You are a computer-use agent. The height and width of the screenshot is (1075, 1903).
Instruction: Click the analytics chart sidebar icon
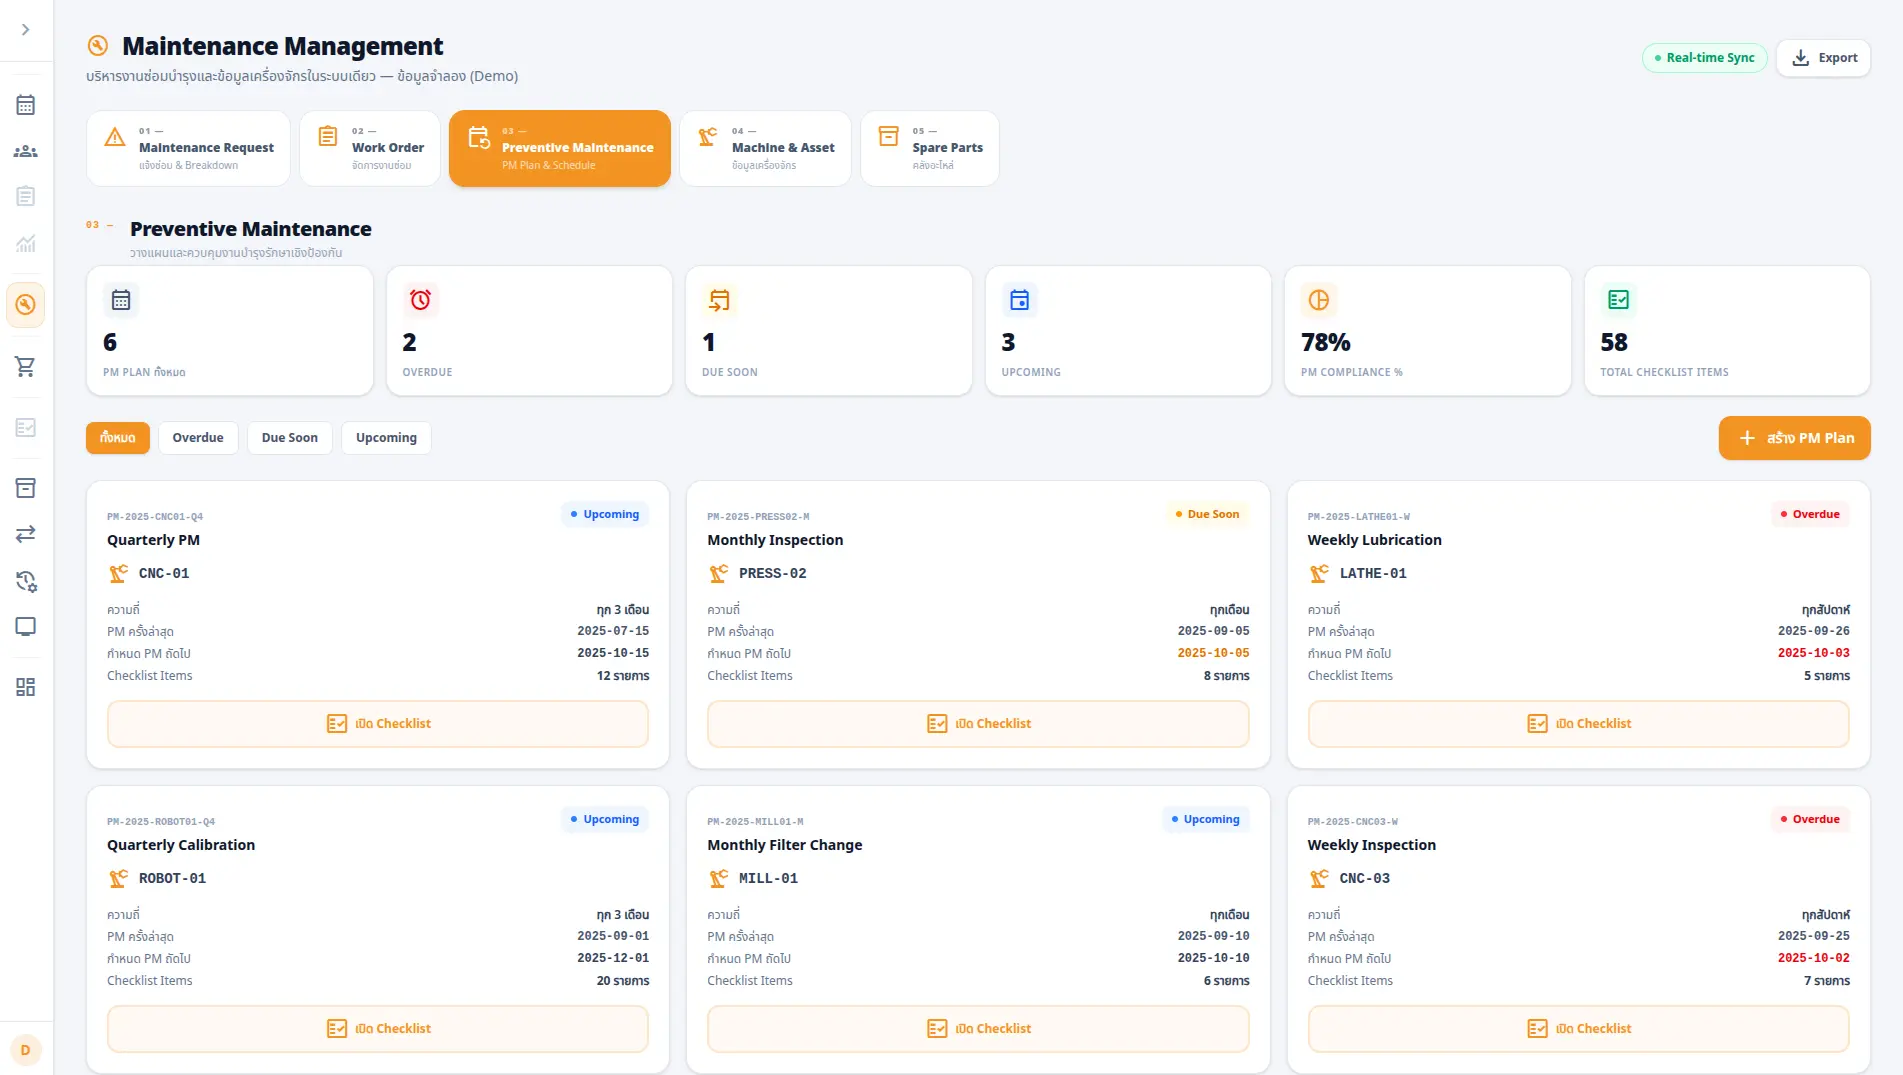pos(26,243)
